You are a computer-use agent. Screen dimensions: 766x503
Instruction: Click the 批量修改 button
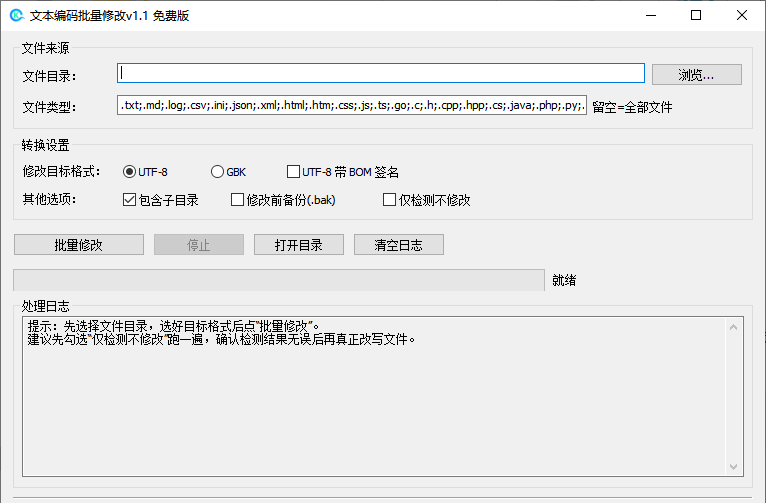click(79, 245)
